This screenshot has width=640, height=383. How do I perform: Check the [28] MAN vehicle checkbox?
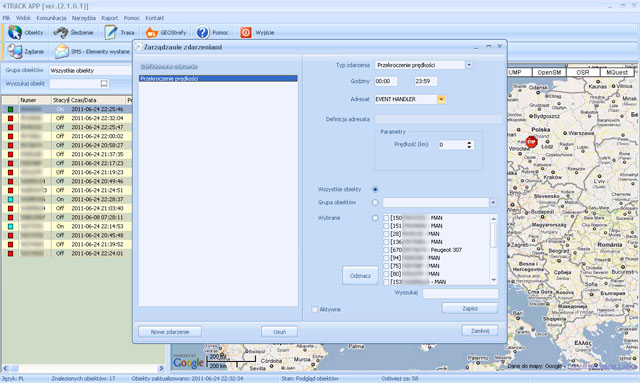pyautogui.click(x=386, y=234)
